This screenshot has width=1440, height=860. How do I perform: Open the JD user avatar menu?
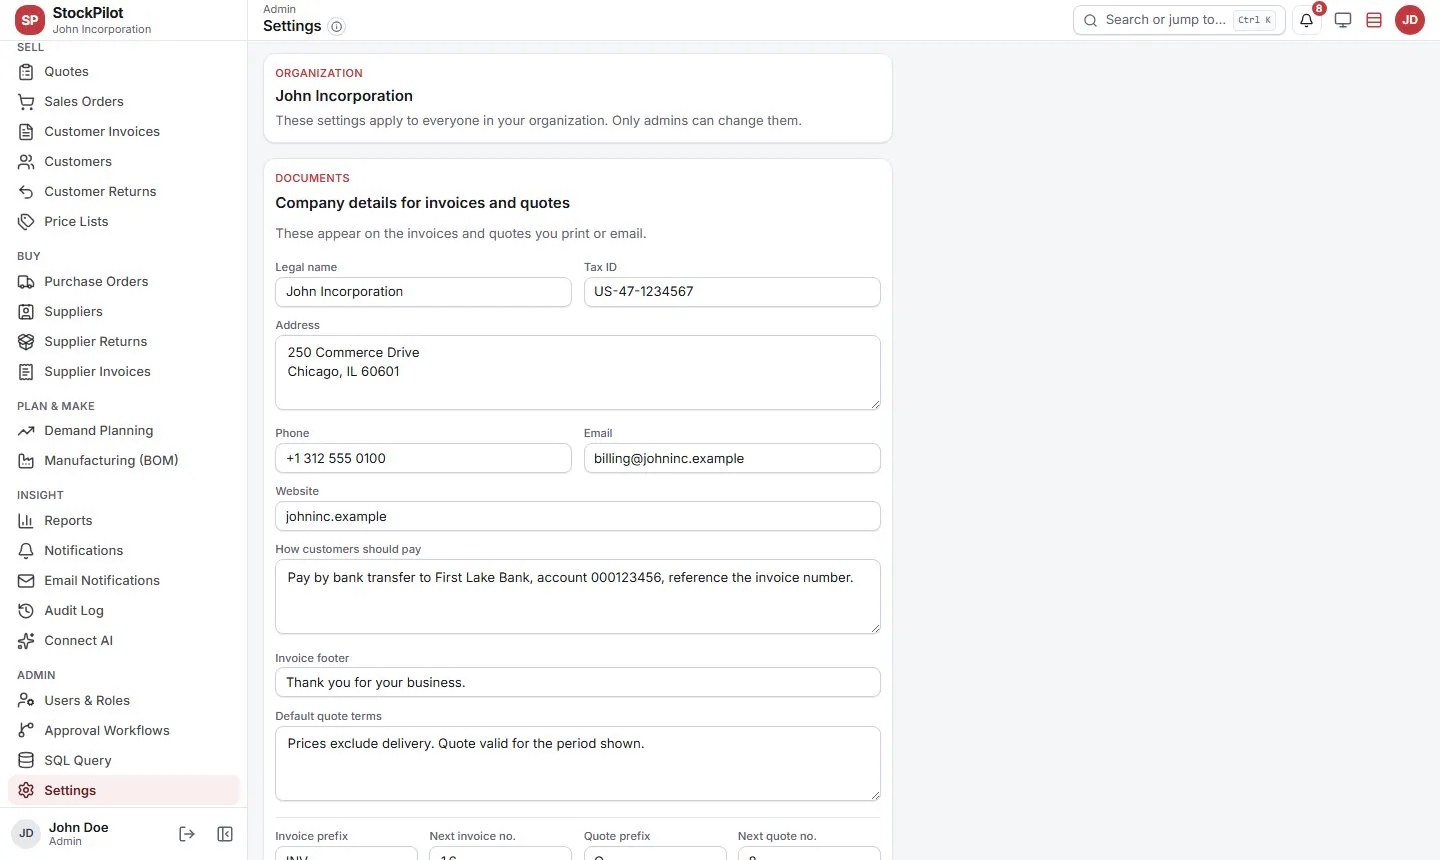(1410, 20)
